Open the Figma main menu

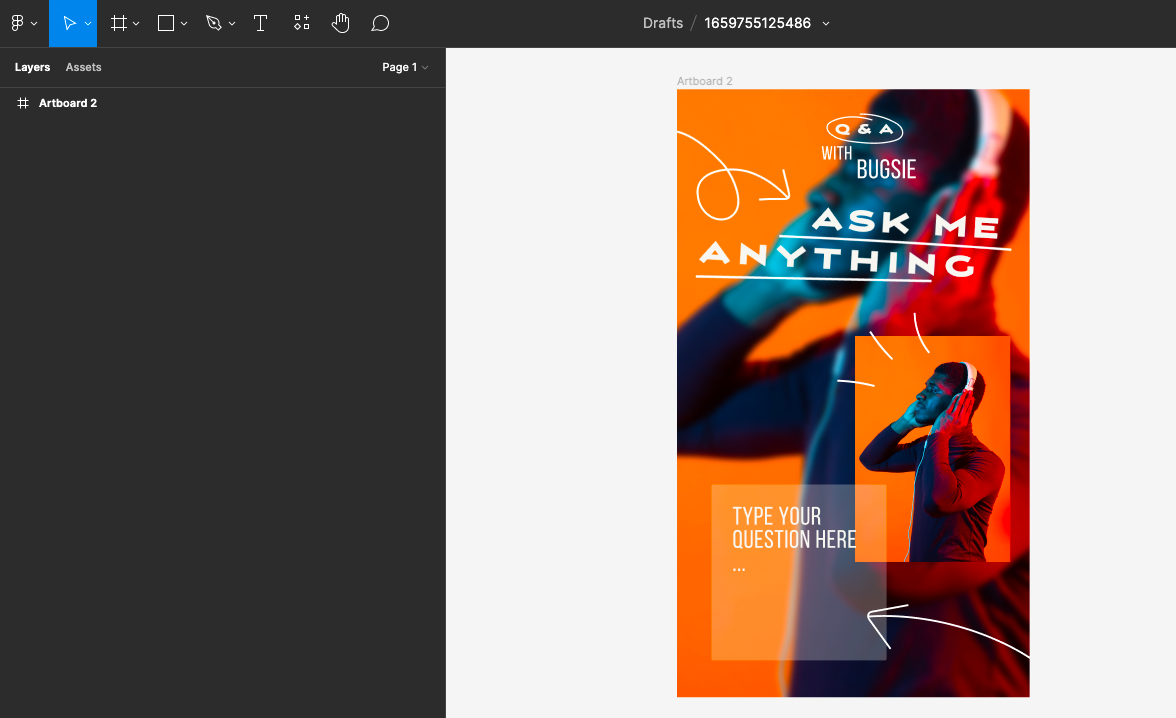[18, 23]
